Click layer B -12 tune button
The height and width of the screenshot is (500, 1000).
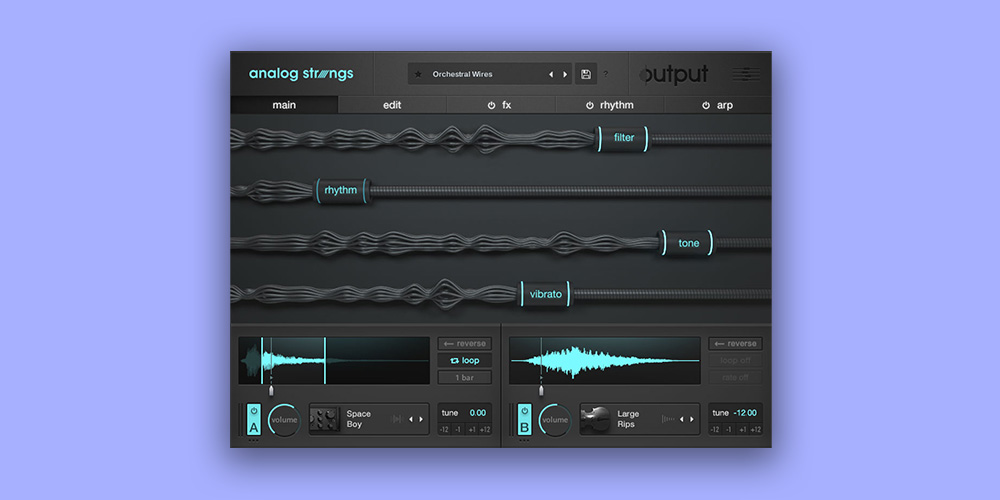(x=715, y=430)
